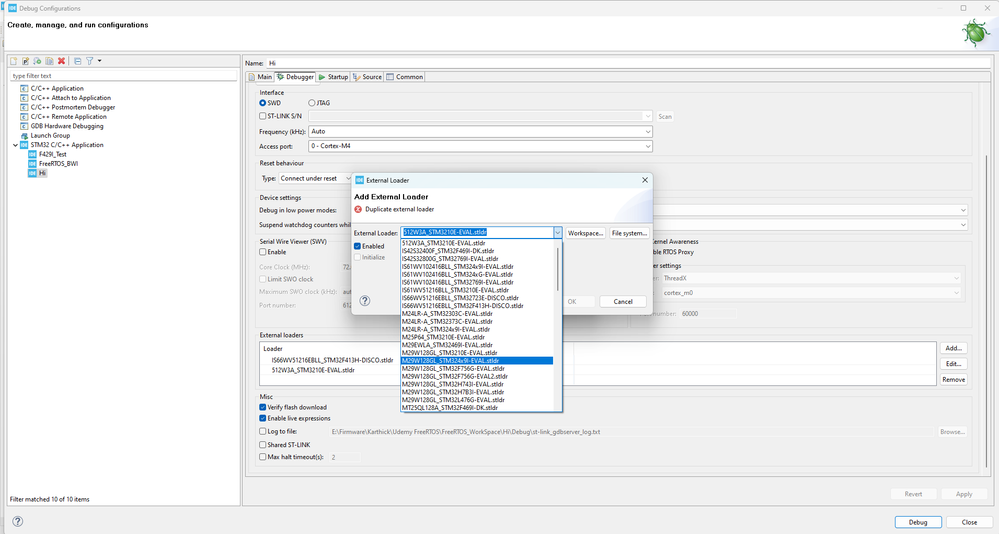The height and width of the screenshot is (534, 999).
Task: Click the Export launch configuration icon
Action: coord(38,61)
